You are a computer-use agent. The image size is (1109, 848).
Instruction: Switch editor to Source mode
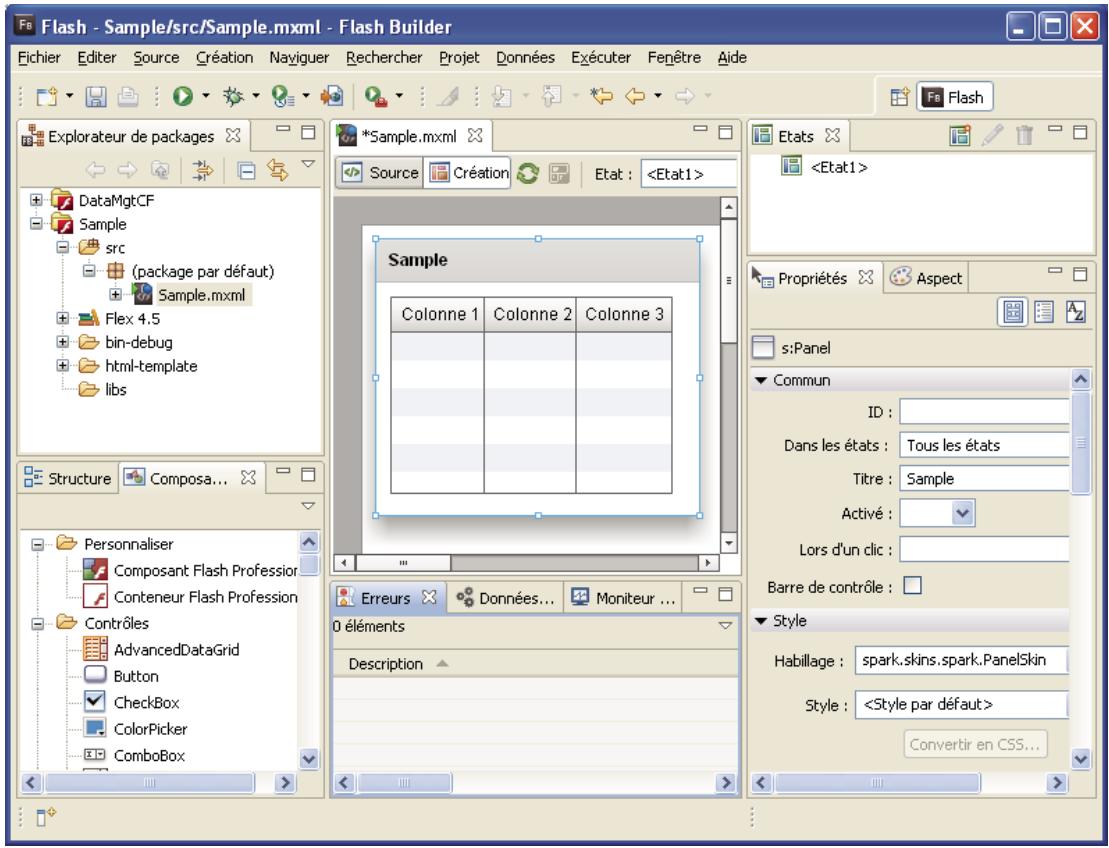pos(381,173)
